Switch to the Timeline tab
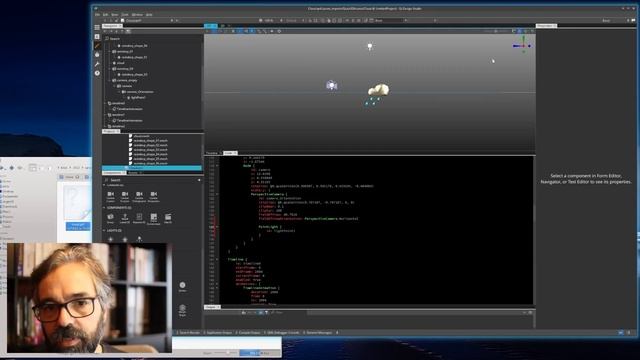The height and width of the screenshot is (360, 640). pyautogui.click(x=212, y=153)
